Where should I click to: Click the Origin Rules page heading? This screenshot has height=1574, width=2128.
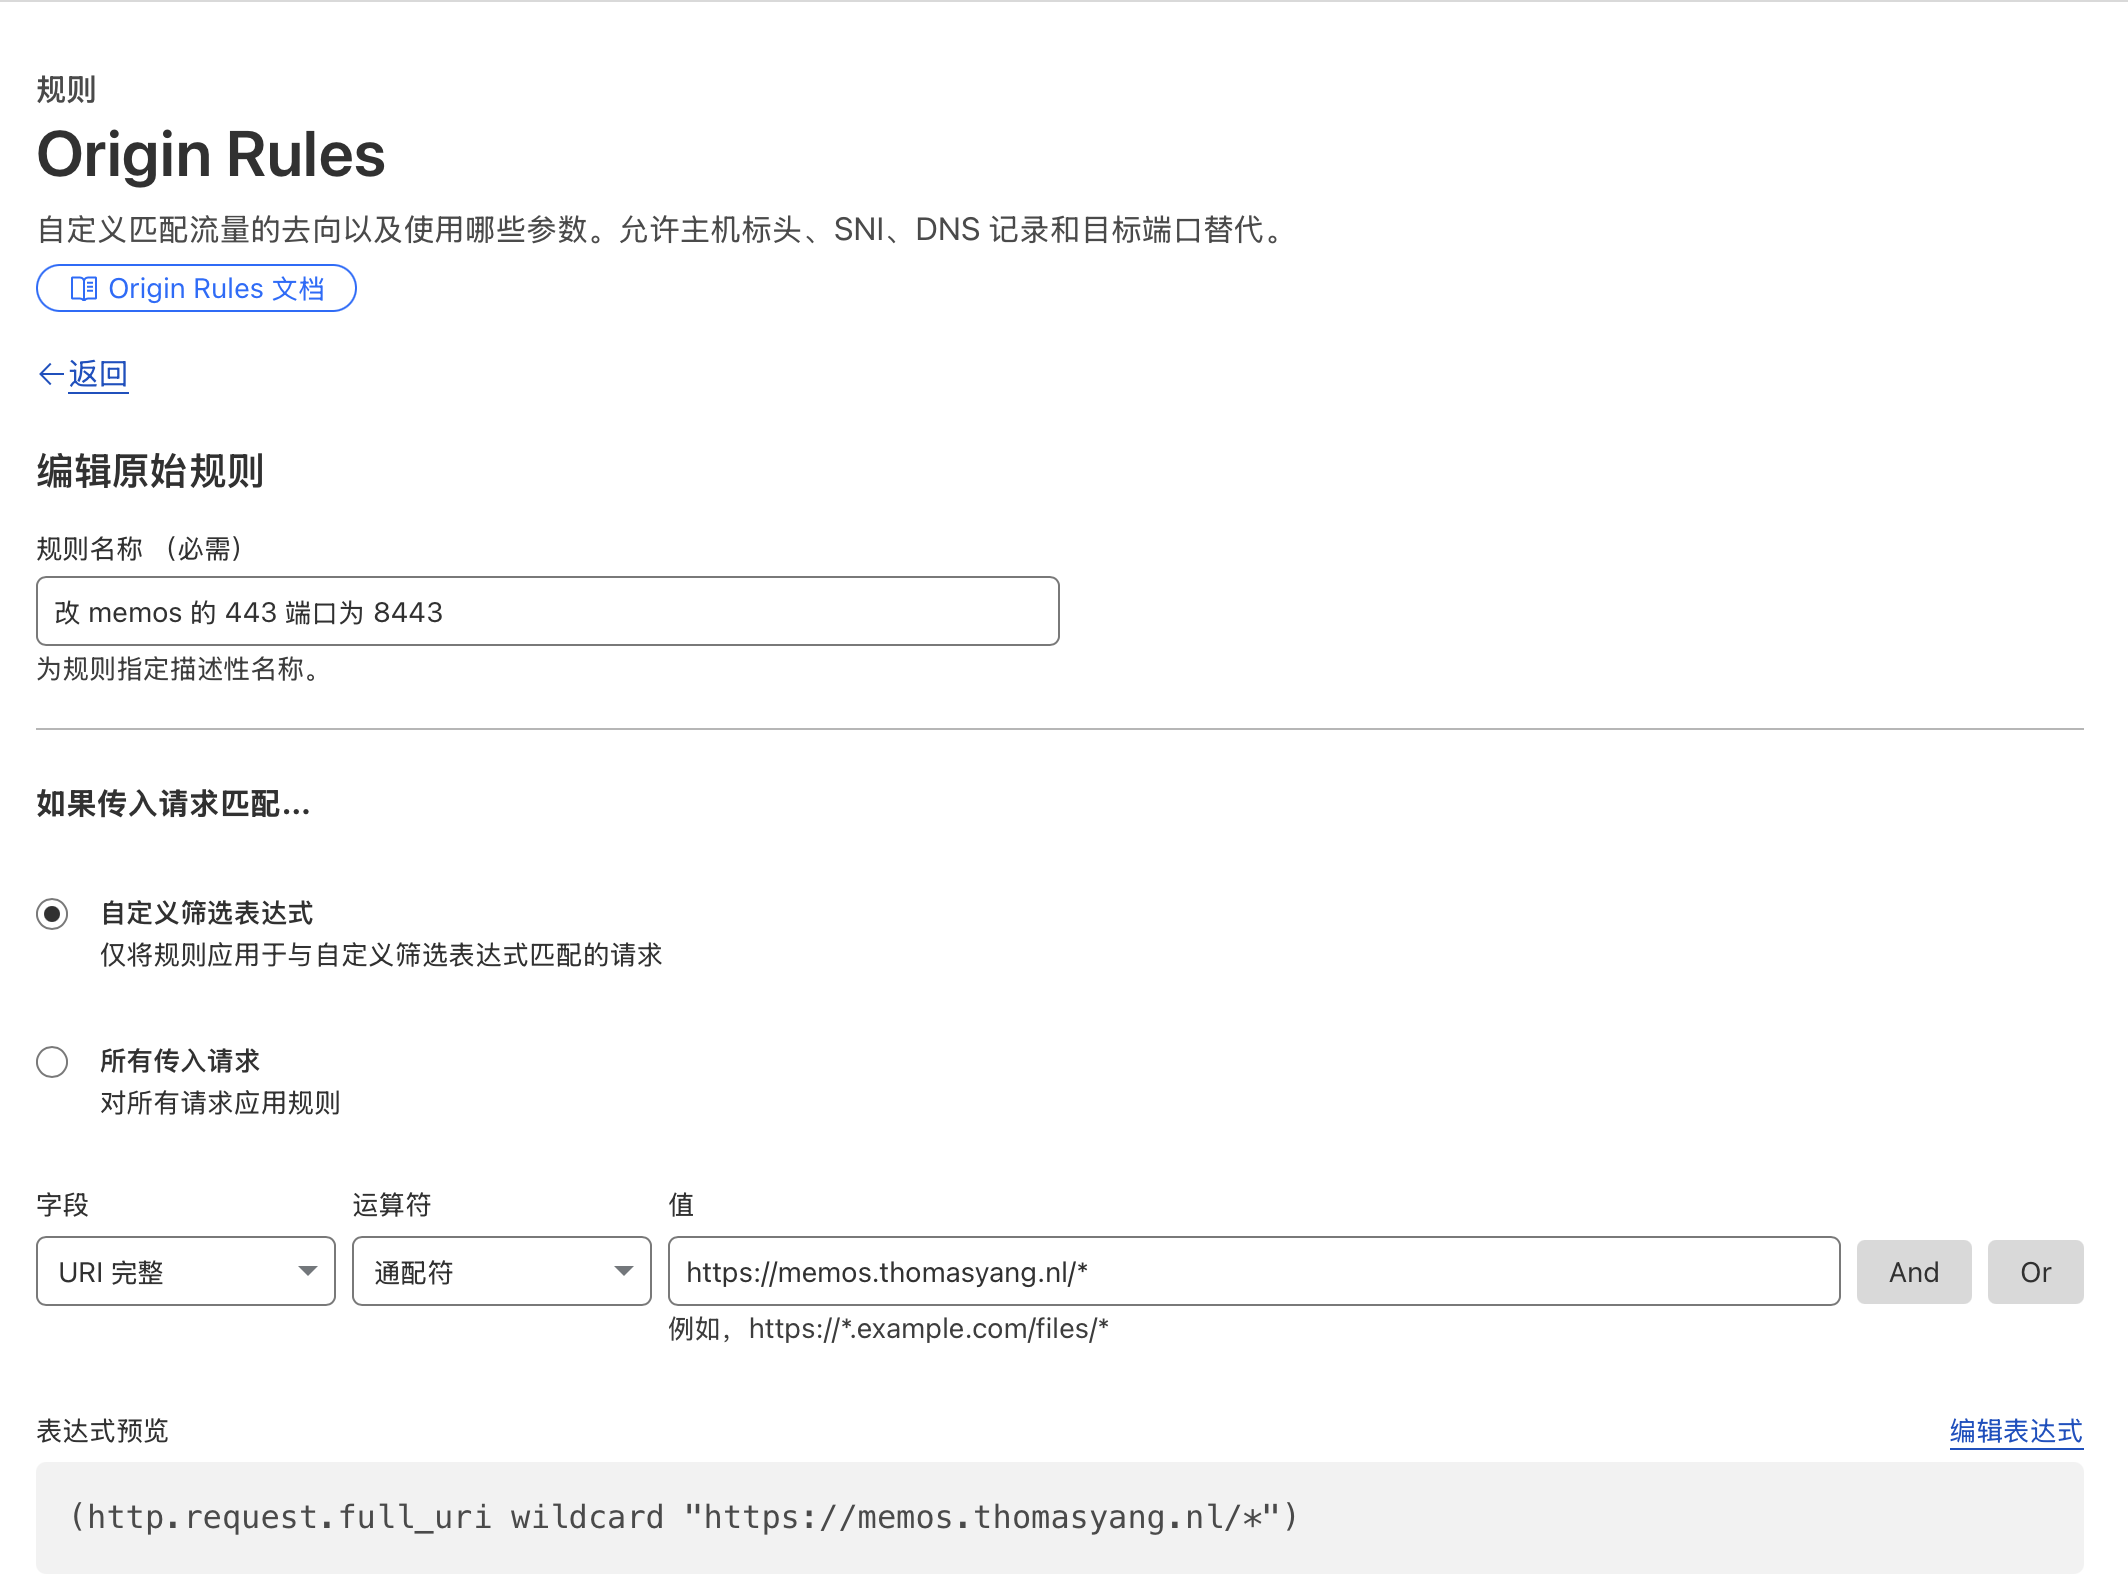(211, 155)
